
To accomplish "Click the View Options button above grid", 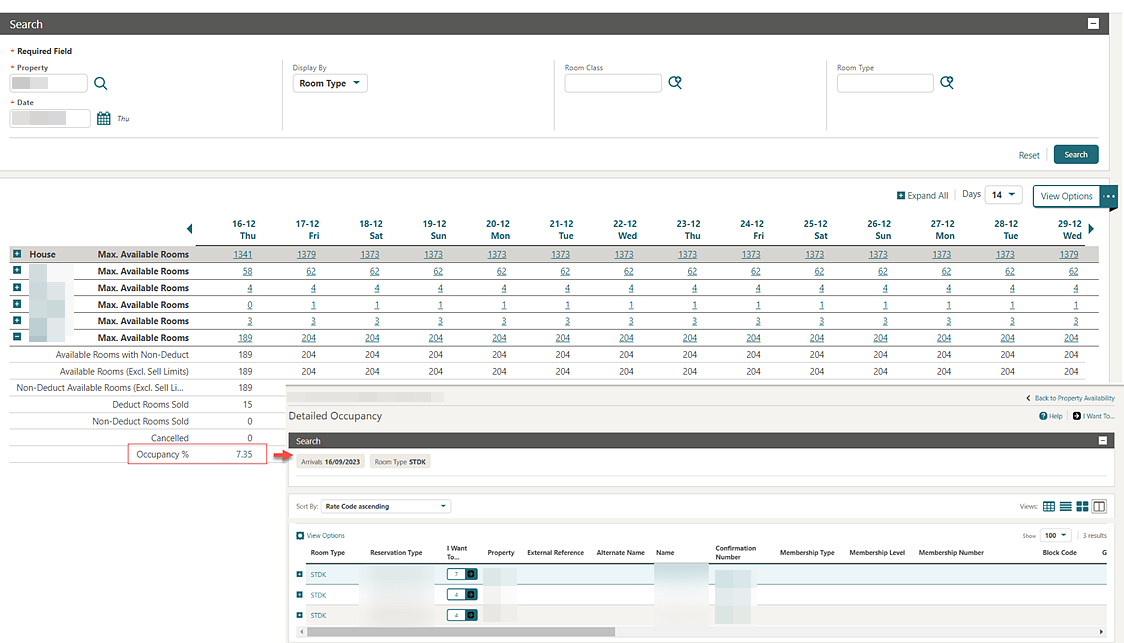I will tap(1066, 196).
